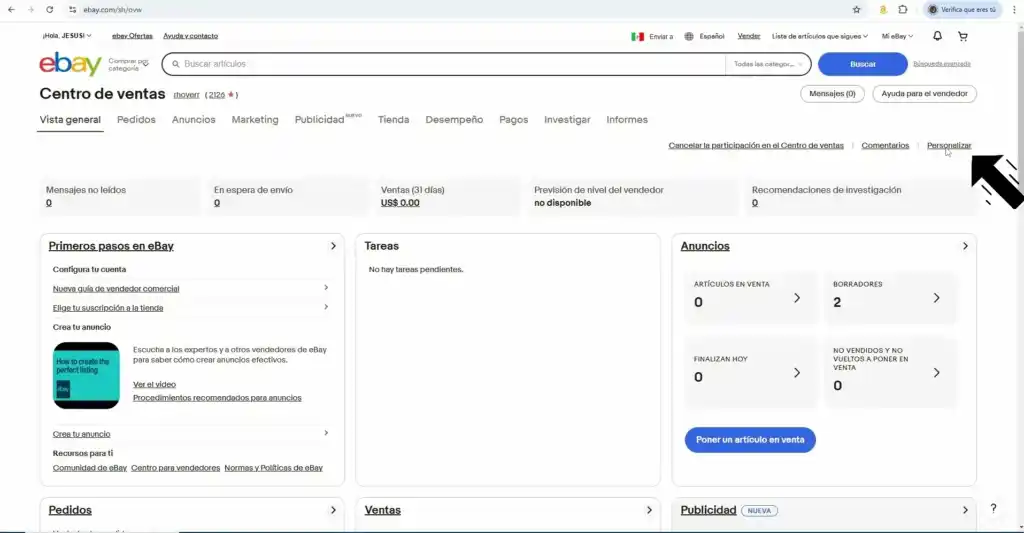Click 'Crea tu anuncio' link
1024x533 pixels.
(x=82, y=434)
